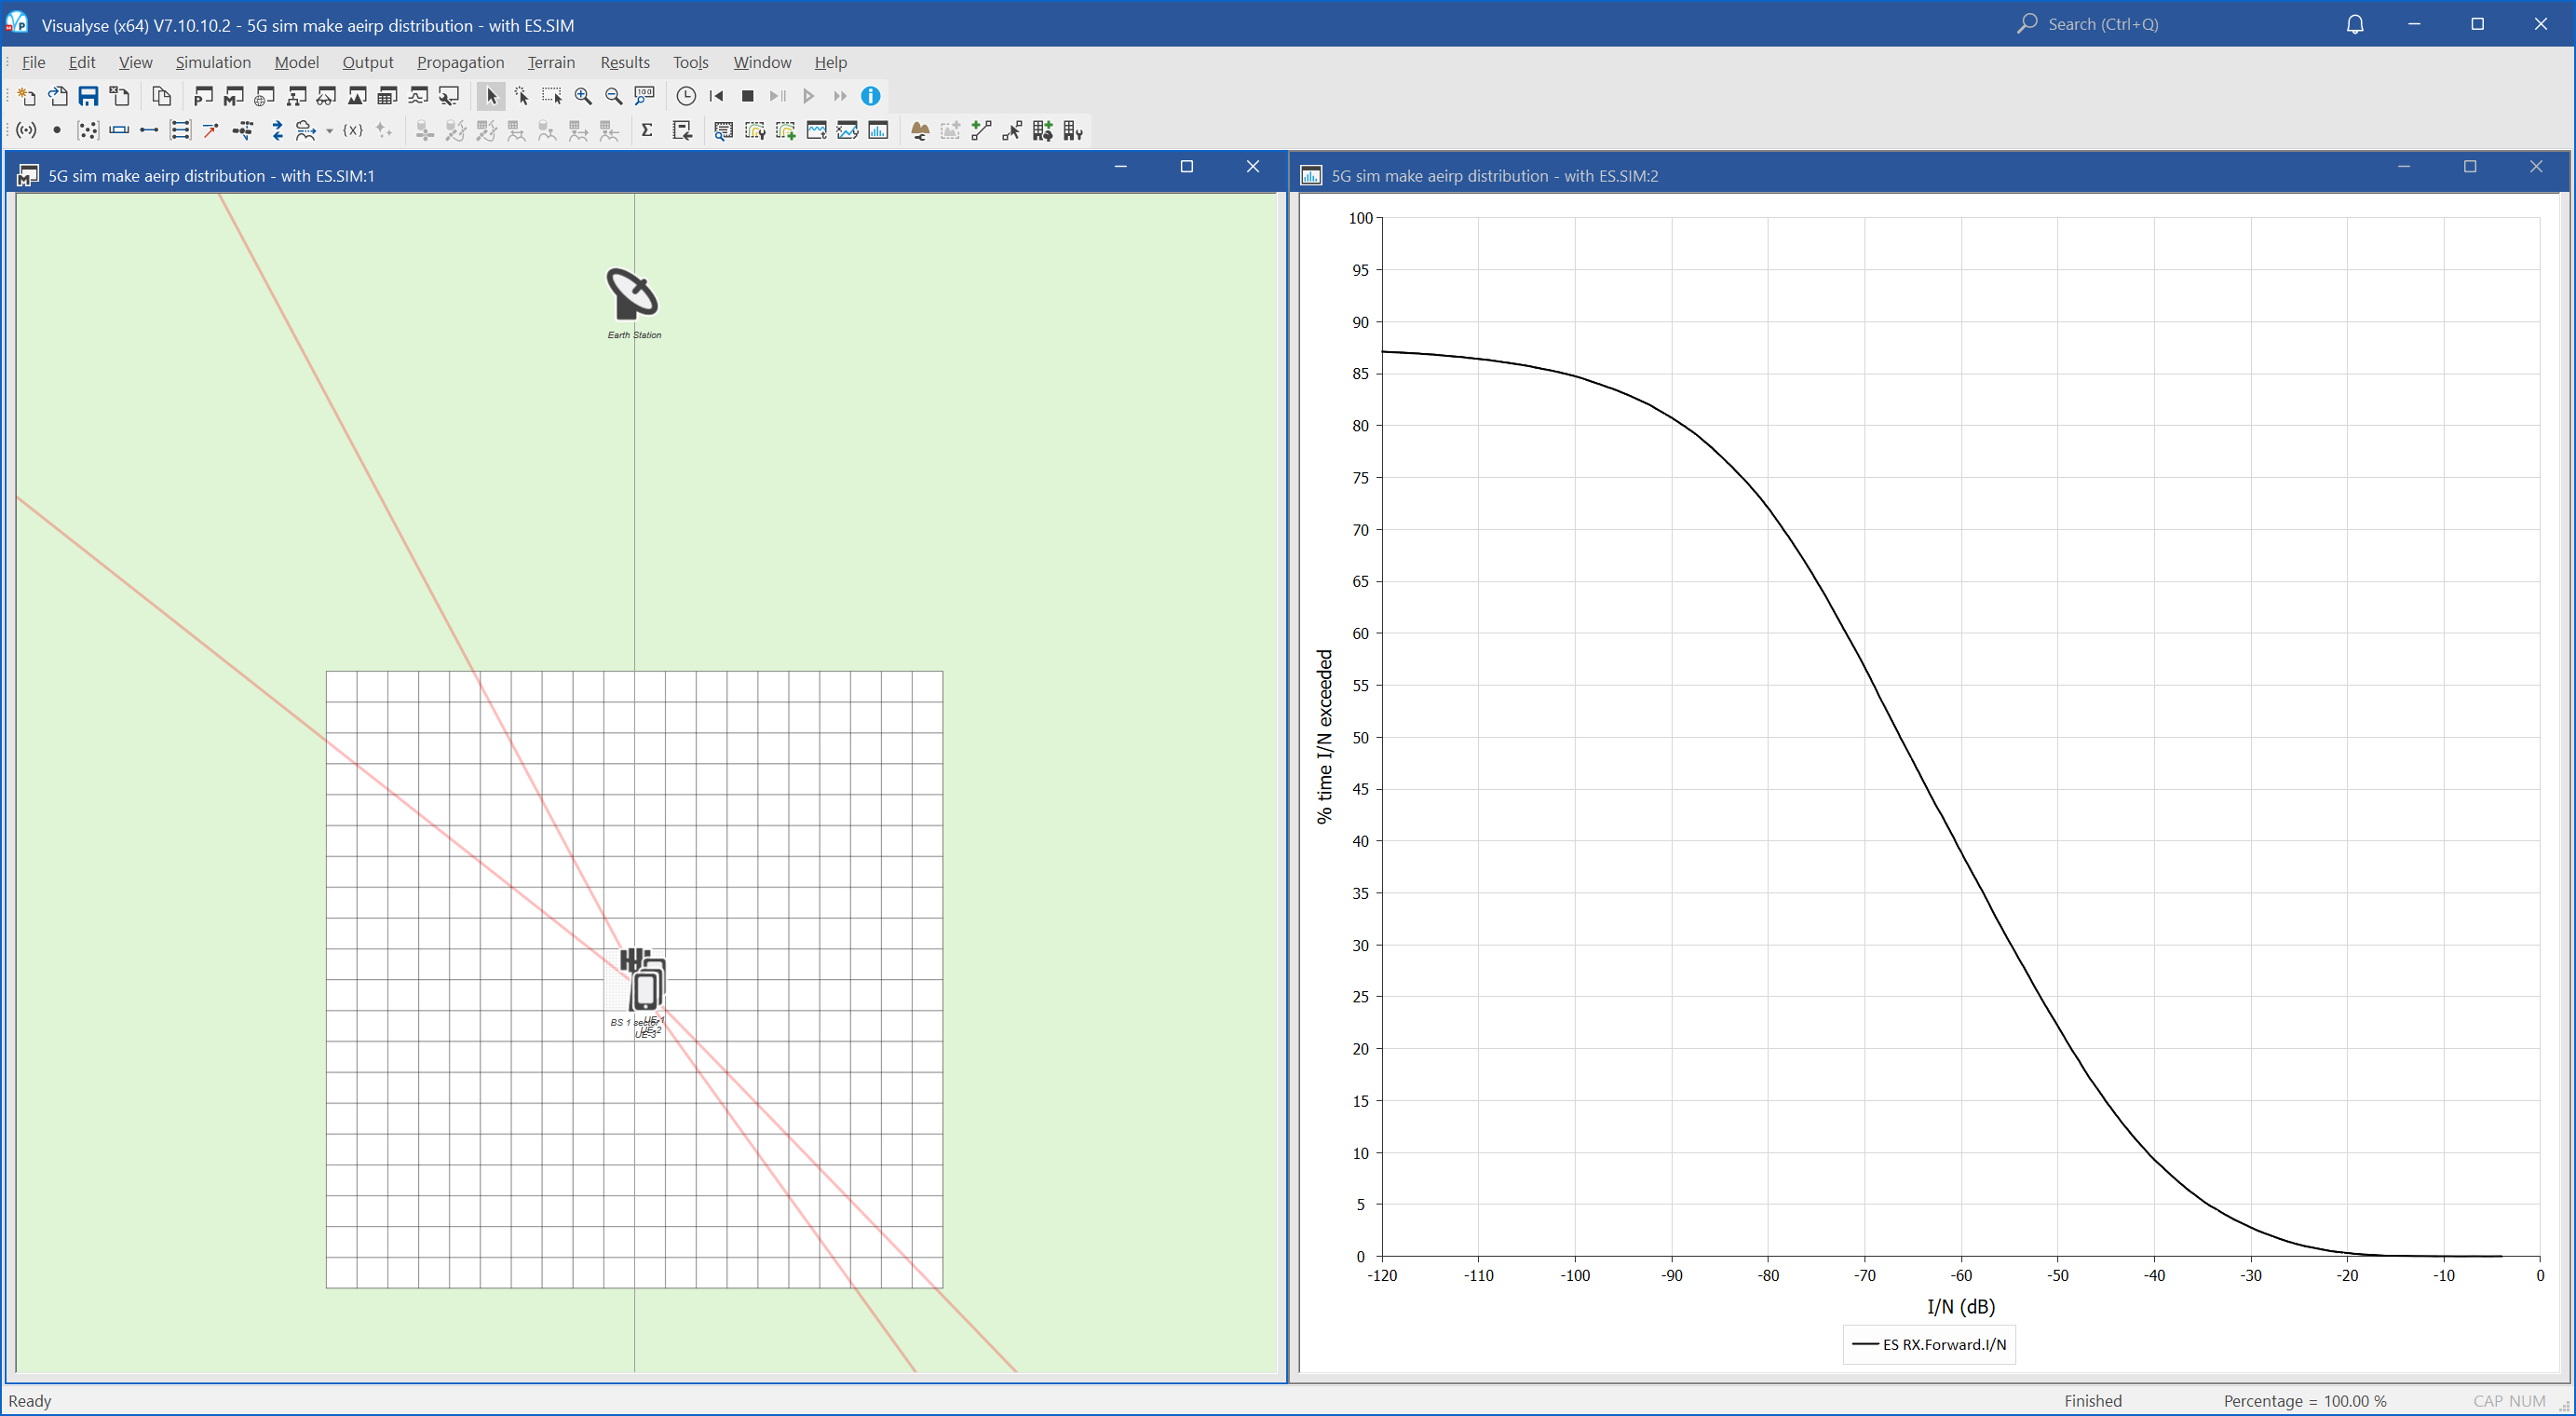
Task: Open a new Mercator map view (M icon)
Action: (x=234, y=96)
